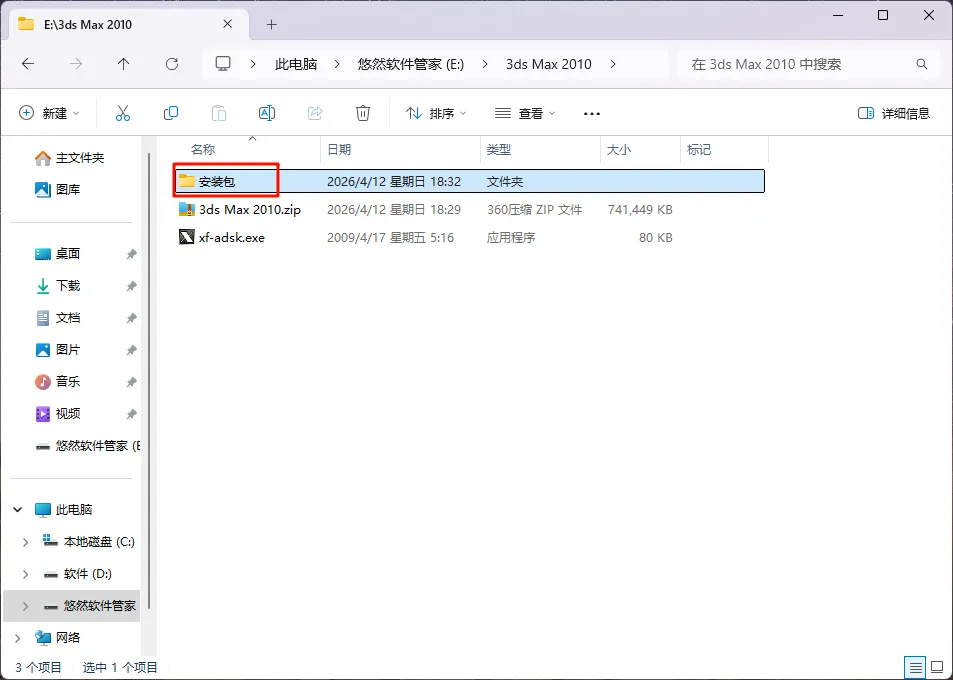Viewport: 953px width, 680px height.
Task: Expand the 网络 tree node
Action: [x=18, y=637]
